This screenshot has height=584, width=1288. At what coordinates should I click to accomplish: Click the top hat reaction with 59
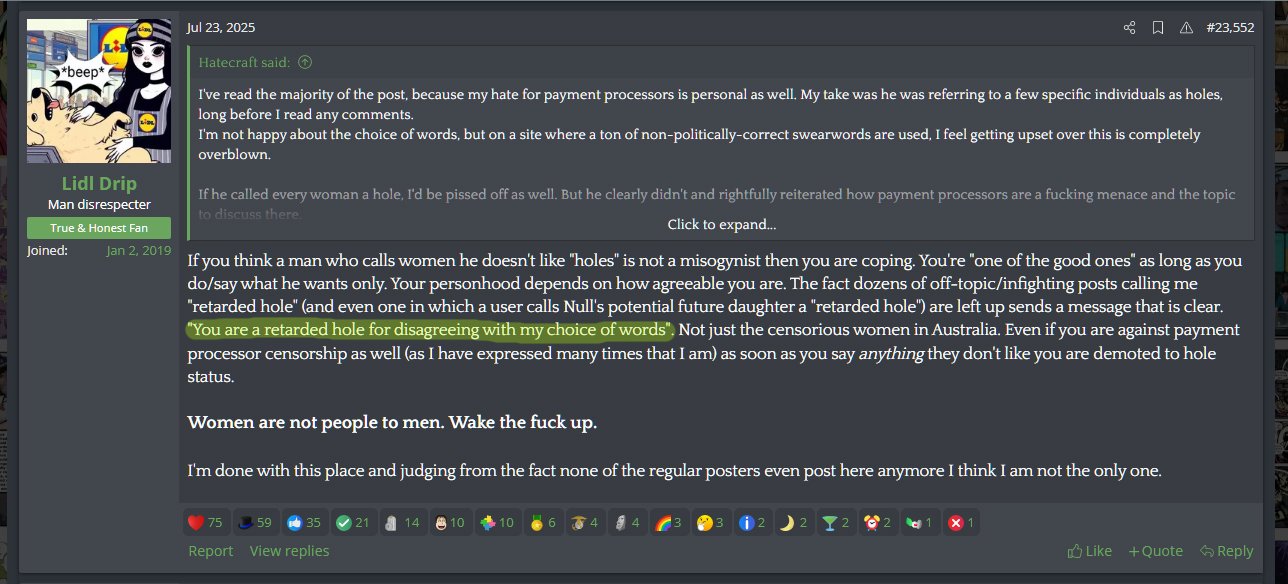pos(254,522)
